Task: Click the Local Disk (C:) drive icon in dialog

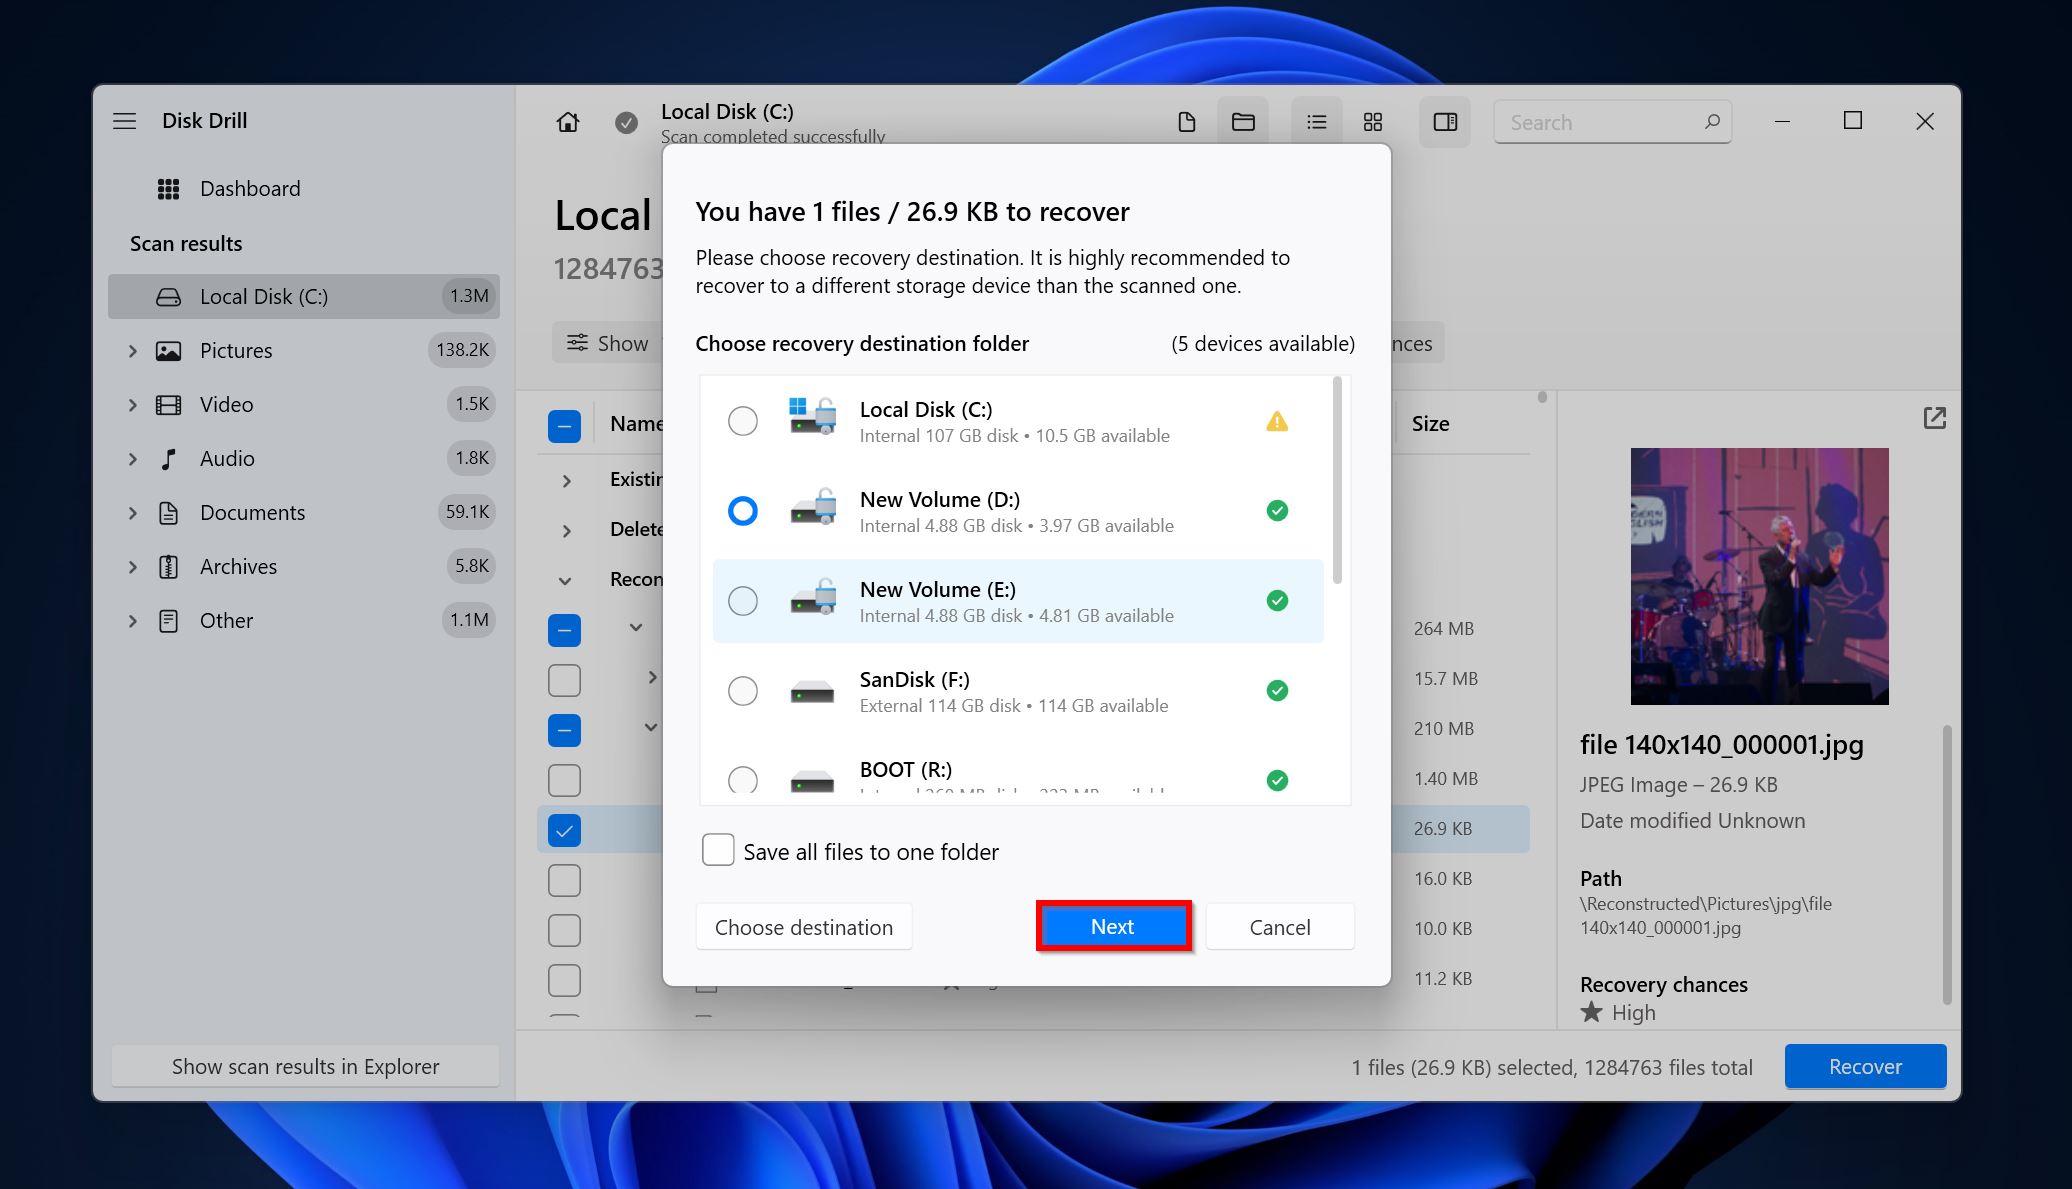Action: [x=812, y=416]
